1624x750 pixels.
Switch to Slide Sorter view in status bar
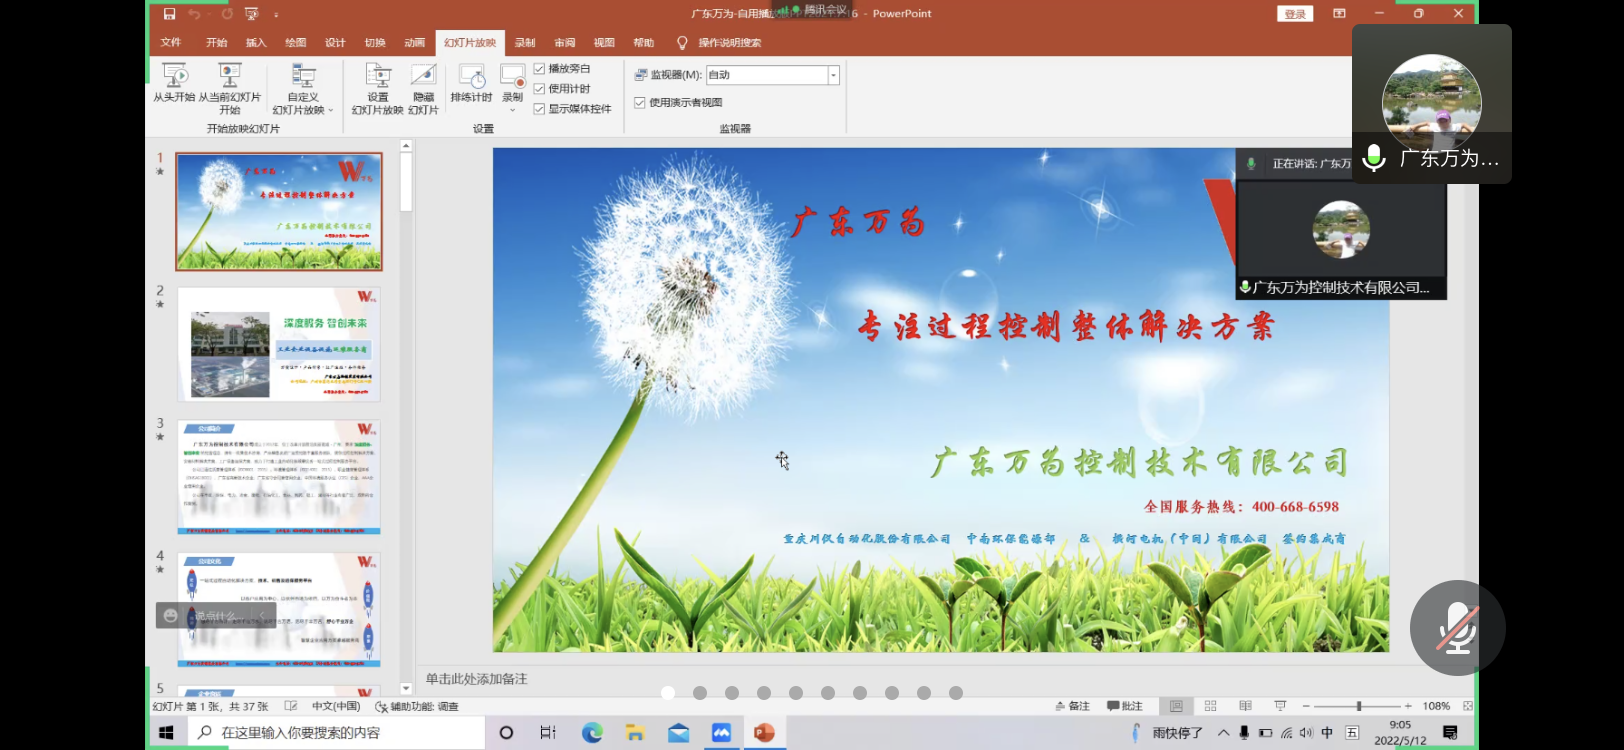pyautogui.click(x=1210, y=706)
